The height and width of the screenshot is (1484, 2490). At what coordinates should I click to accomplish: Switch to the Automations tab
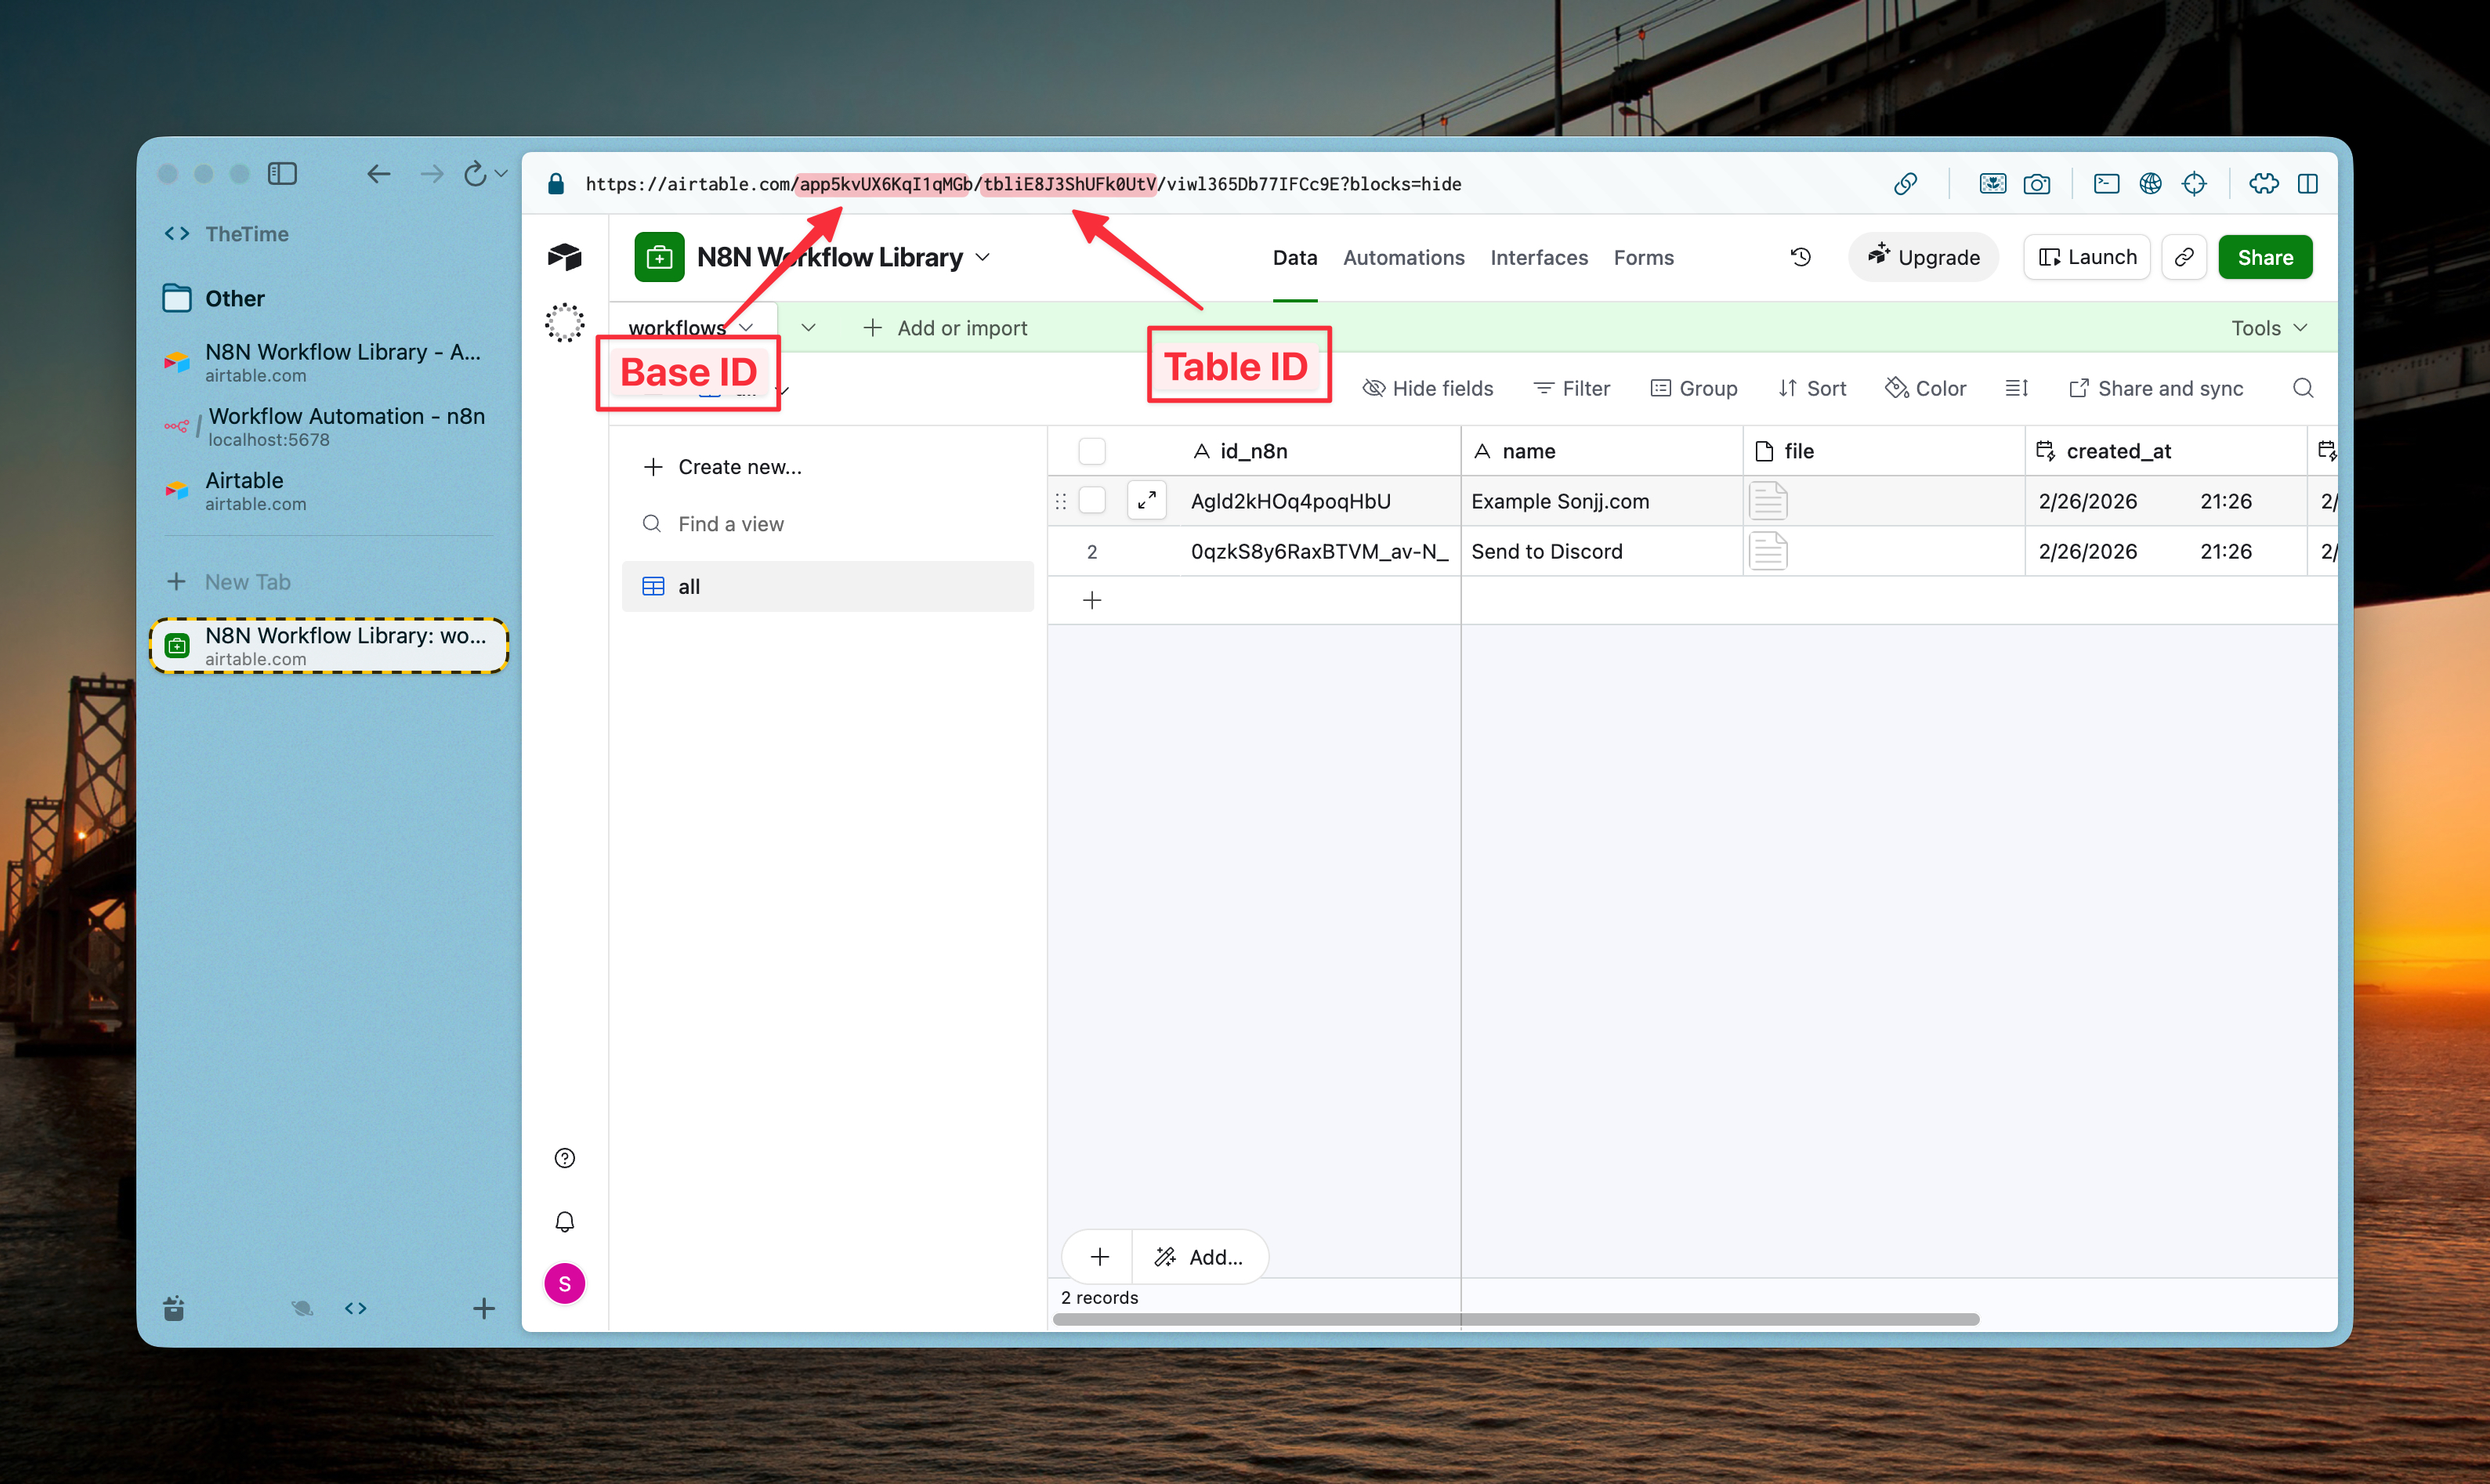1403,257
